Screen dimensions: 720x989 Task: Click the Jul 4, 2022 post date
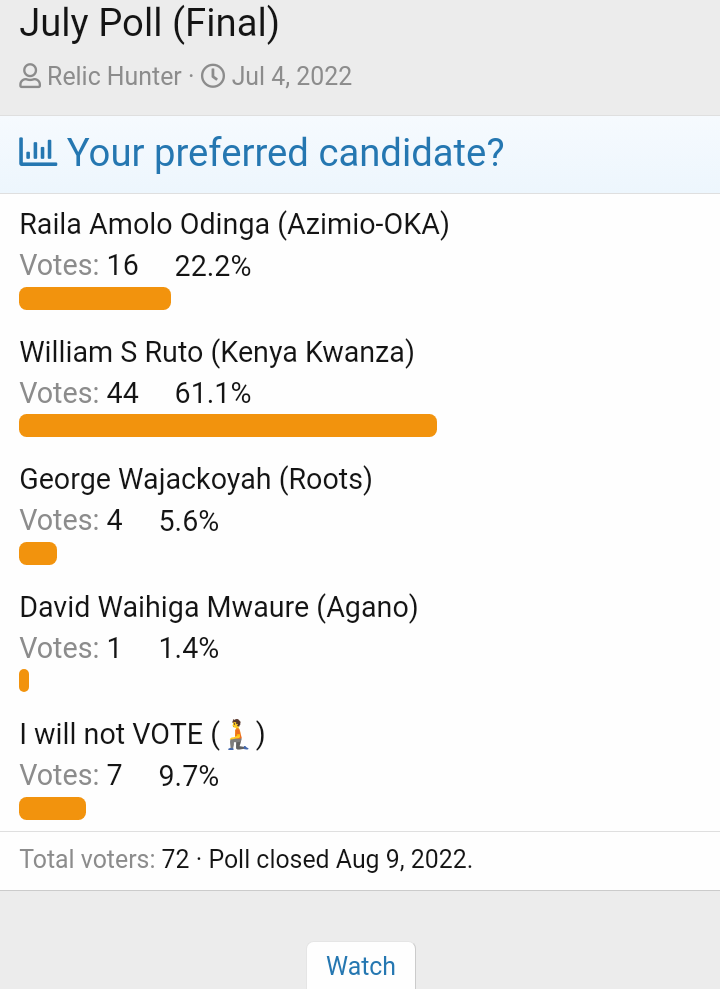pyautogui.click(x=291, y=76)
